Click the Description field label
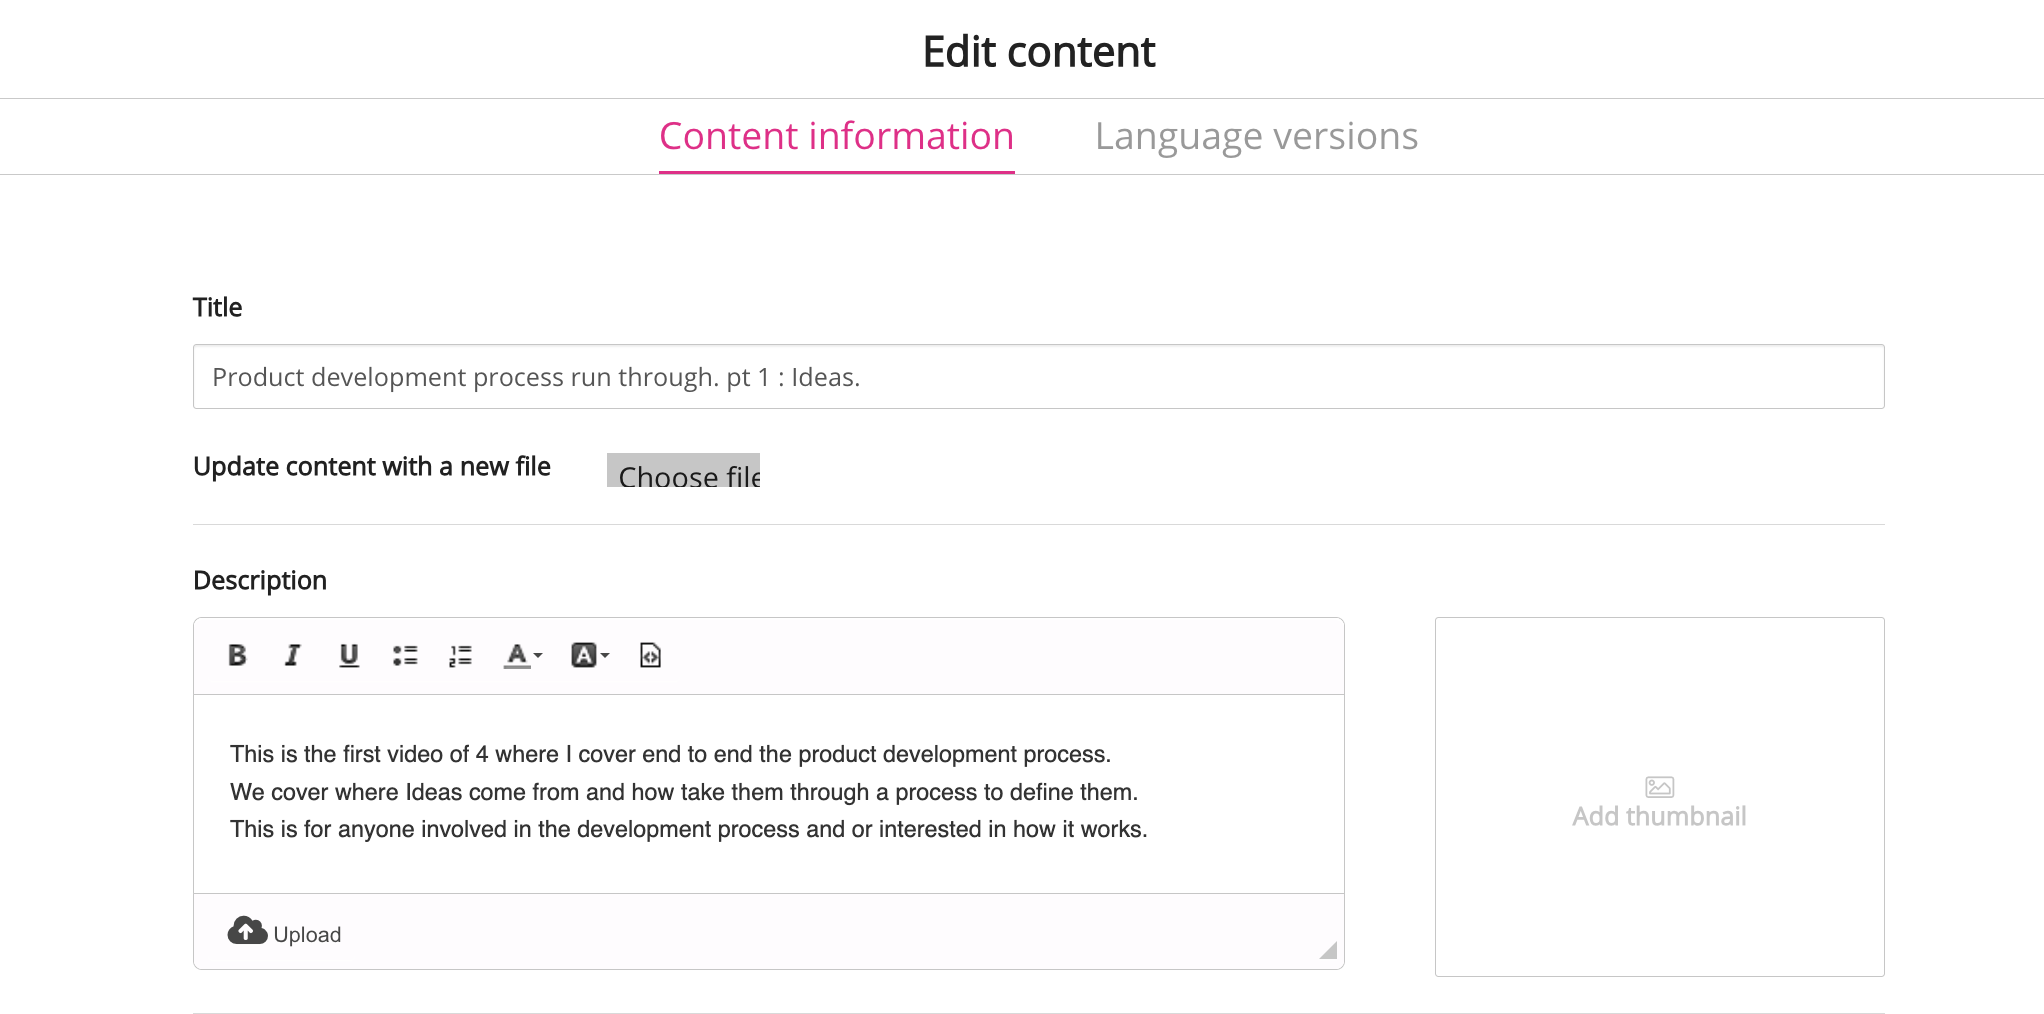Screen dimensions: 2044x1014 [x=260, y=580]
